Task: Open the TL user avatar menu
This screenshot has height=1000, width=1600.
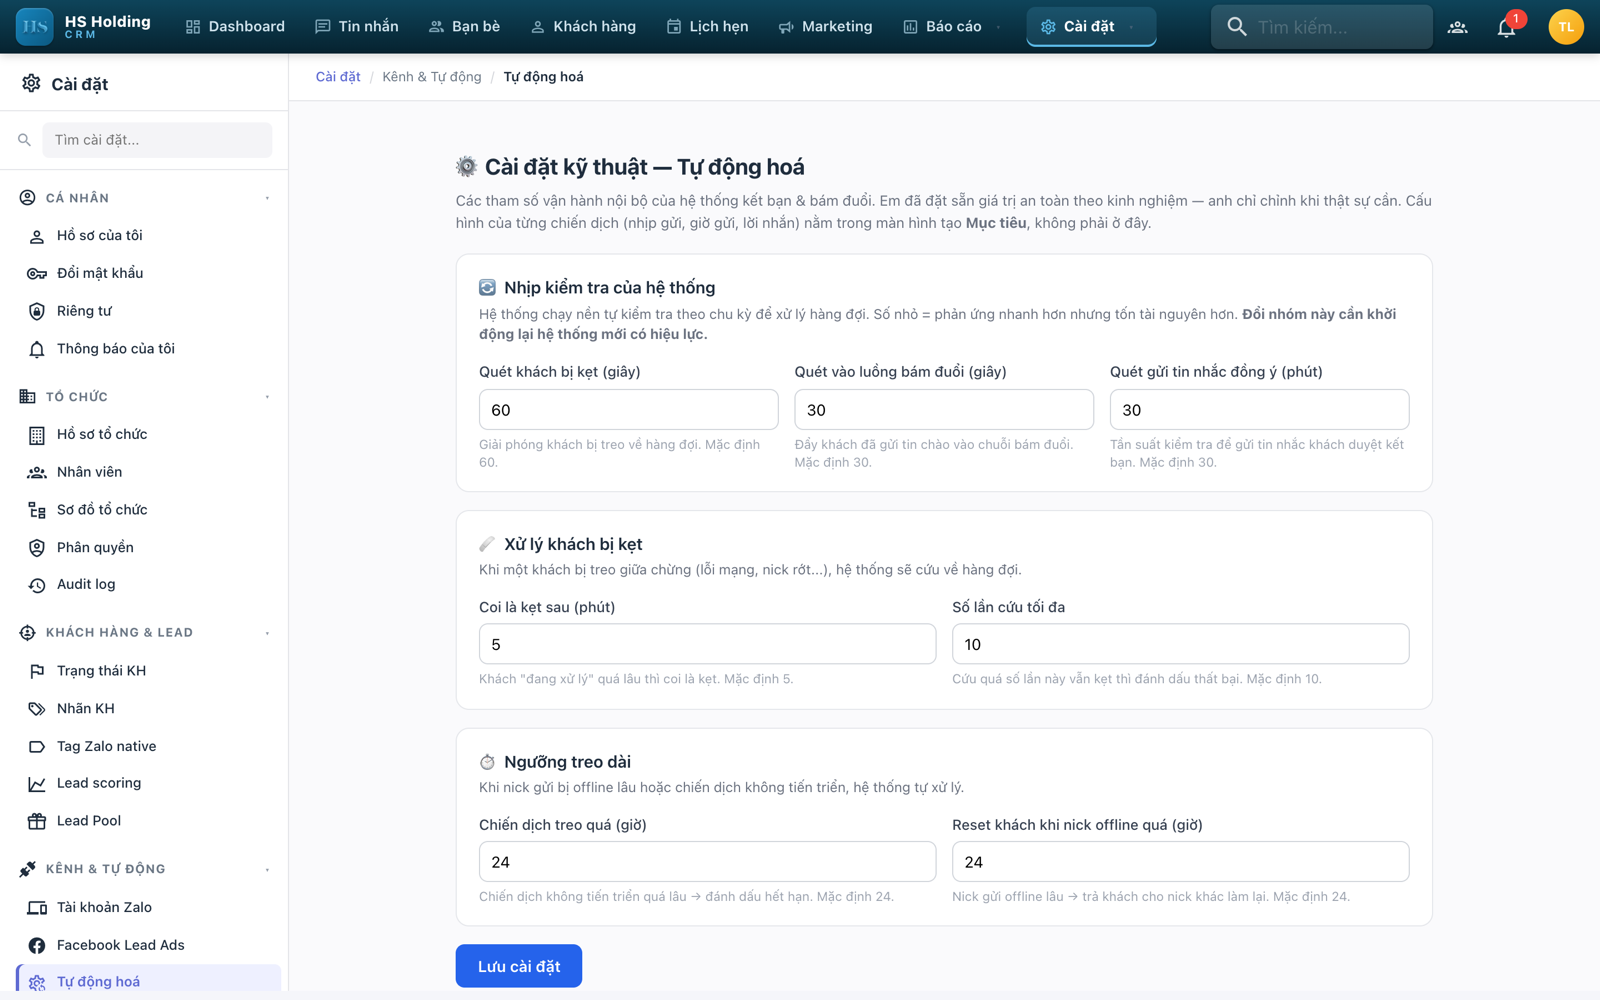Action: tap(1566, 27)
